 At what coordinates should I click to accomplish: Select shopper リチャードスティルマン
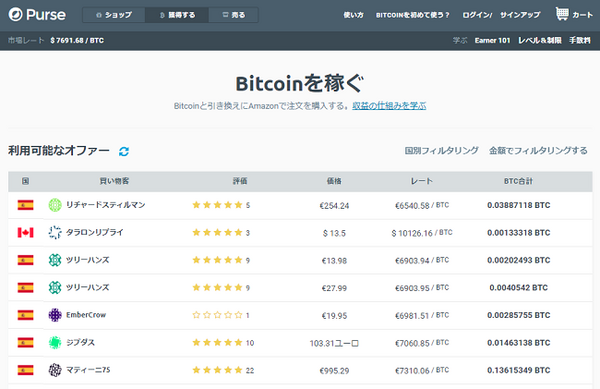pyautogui.click(x=106, y=205)
